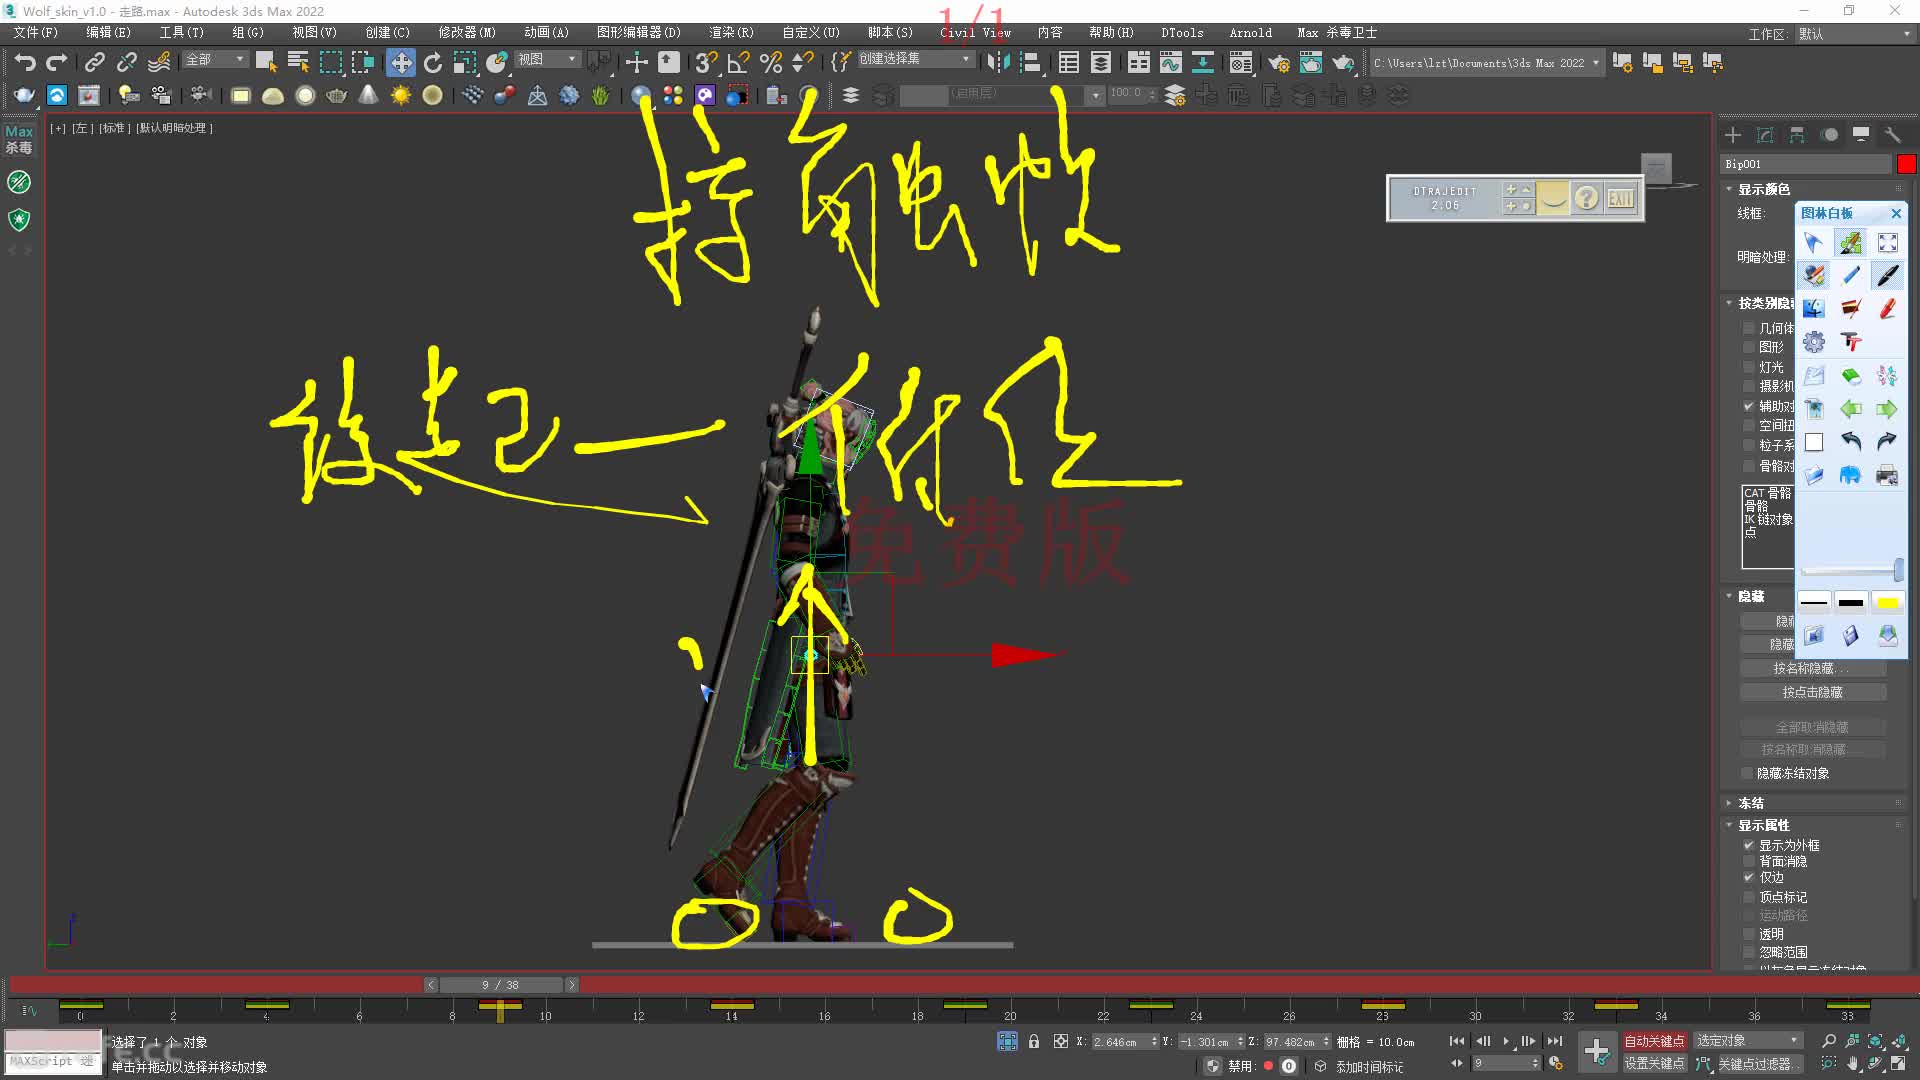Image resolution: width=1920 pixels, height=1080 pixels.
Task: Collapse the 显示颜色 rollout
Action: pos(1764,189)
